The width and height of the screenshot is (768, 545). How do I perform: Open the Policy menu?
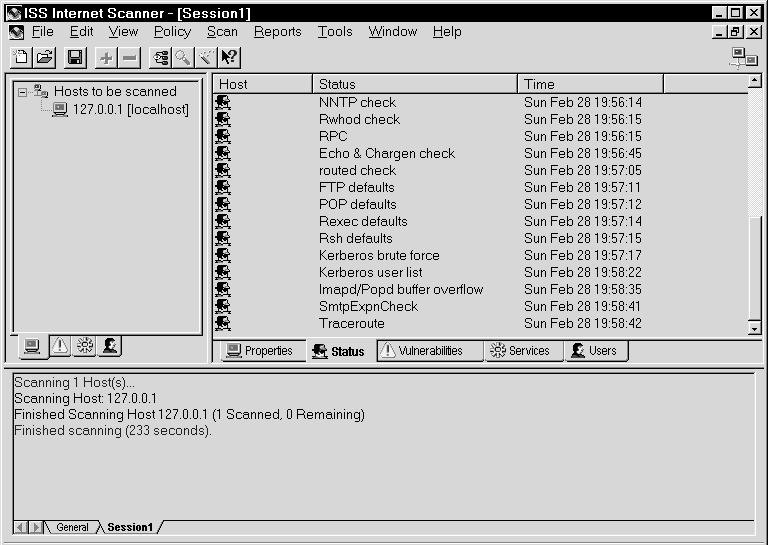coord(172,31)
